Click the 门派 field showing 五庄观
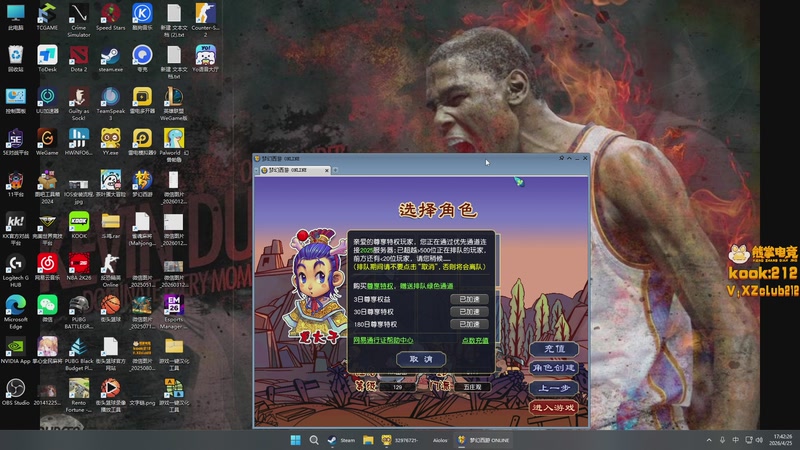 472,387
